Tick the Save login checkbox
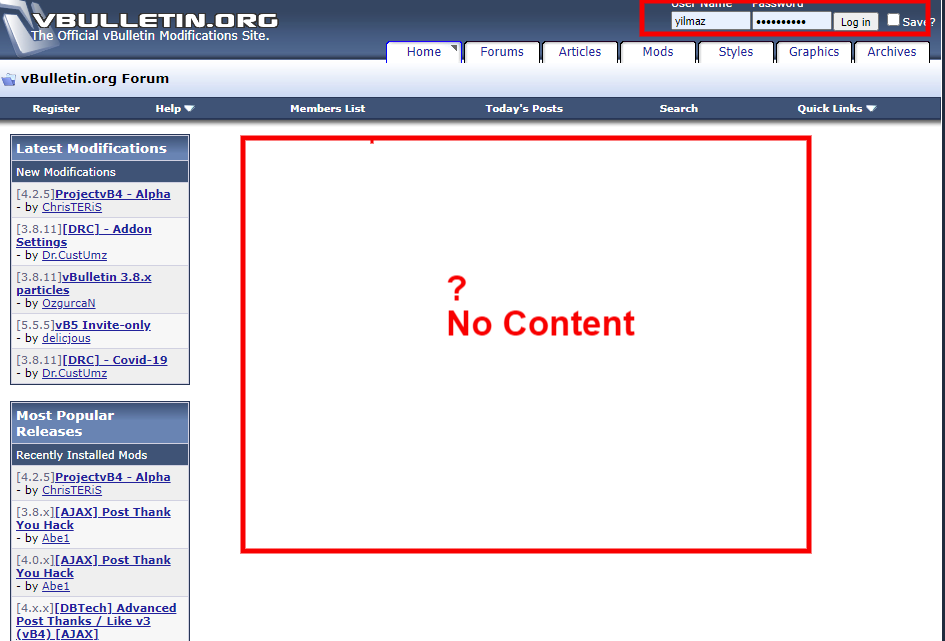This screenshot has width=945, height=641. tap(893, 20)
